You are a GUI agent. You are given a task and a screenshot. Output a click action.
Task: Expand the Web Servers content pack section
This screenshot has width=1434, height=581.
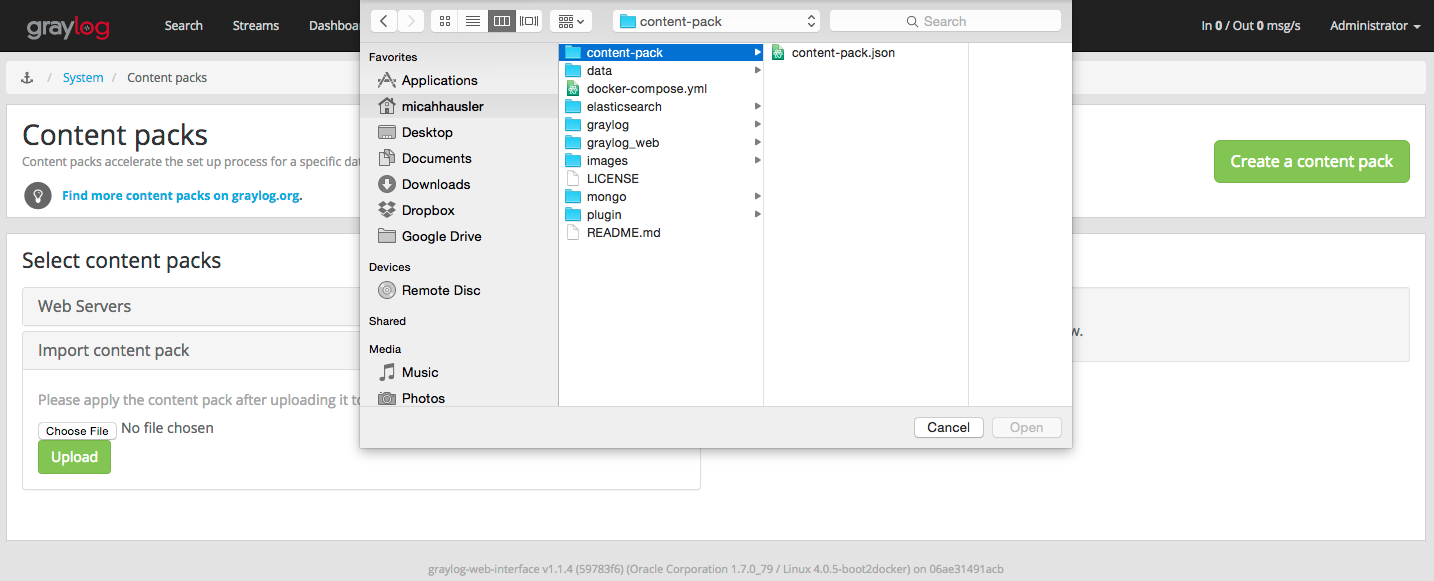point(361,306)
